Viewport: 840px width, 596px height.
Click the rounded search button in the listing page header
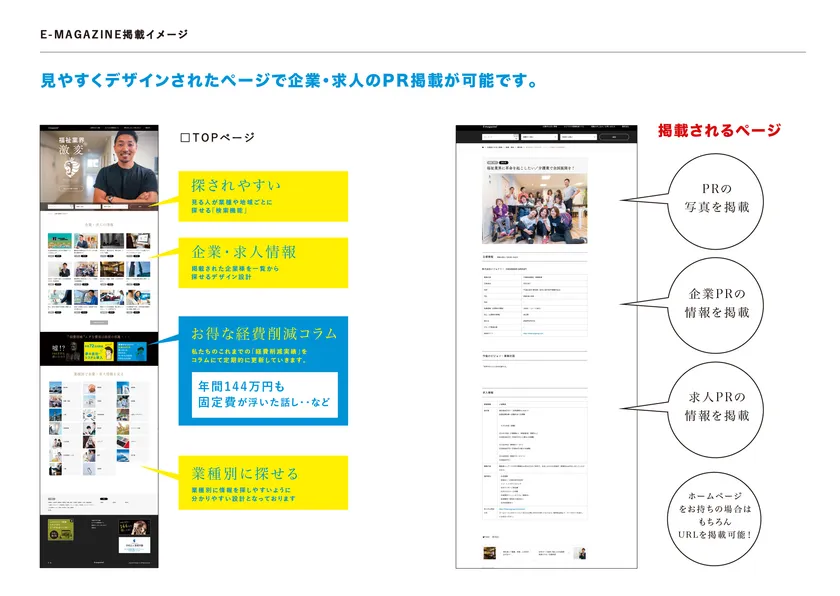614,137
